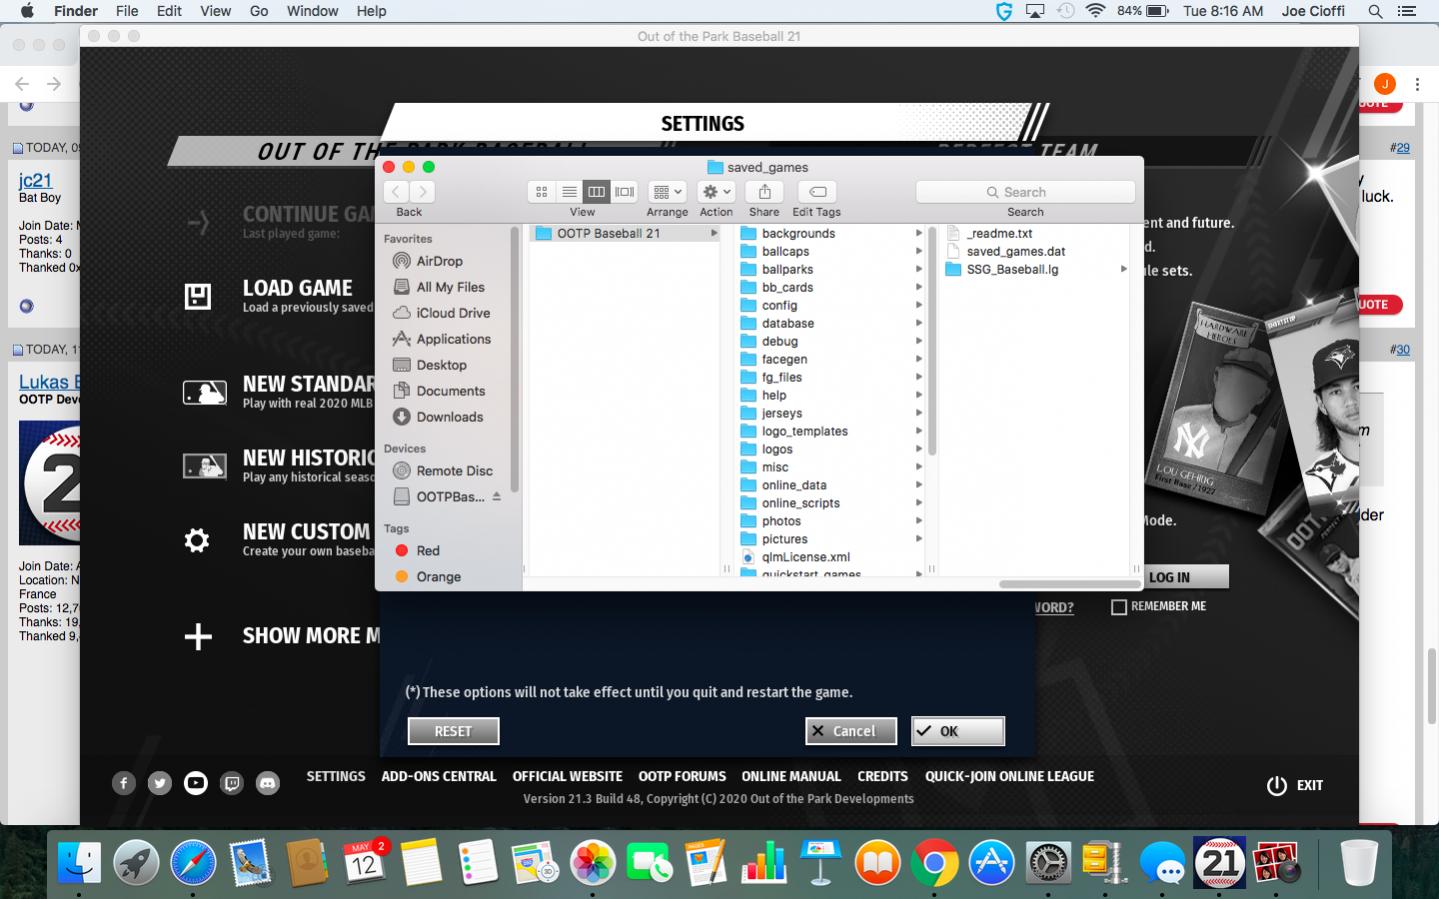The height and width of the screenshot is (899, 1439).
Task: Select the qlmLicense.xml file
Action: click(x=805, y=557)
